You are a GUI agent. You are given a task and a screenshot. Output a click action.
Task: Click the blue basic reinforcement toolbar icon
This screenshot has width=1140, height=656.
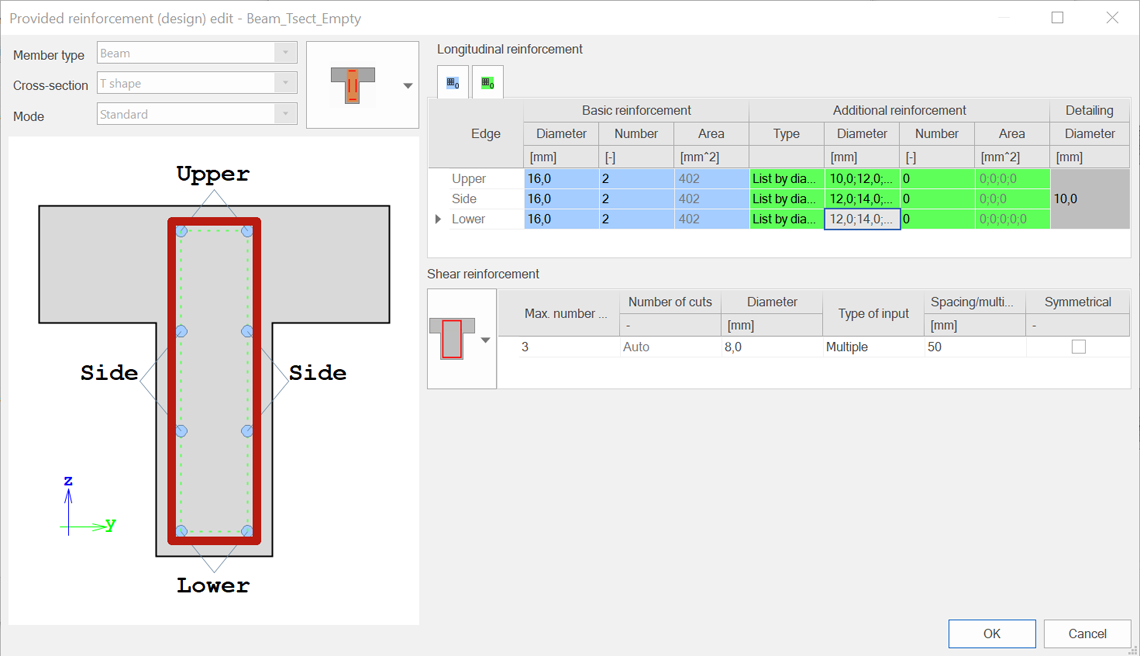pos(452,82)
